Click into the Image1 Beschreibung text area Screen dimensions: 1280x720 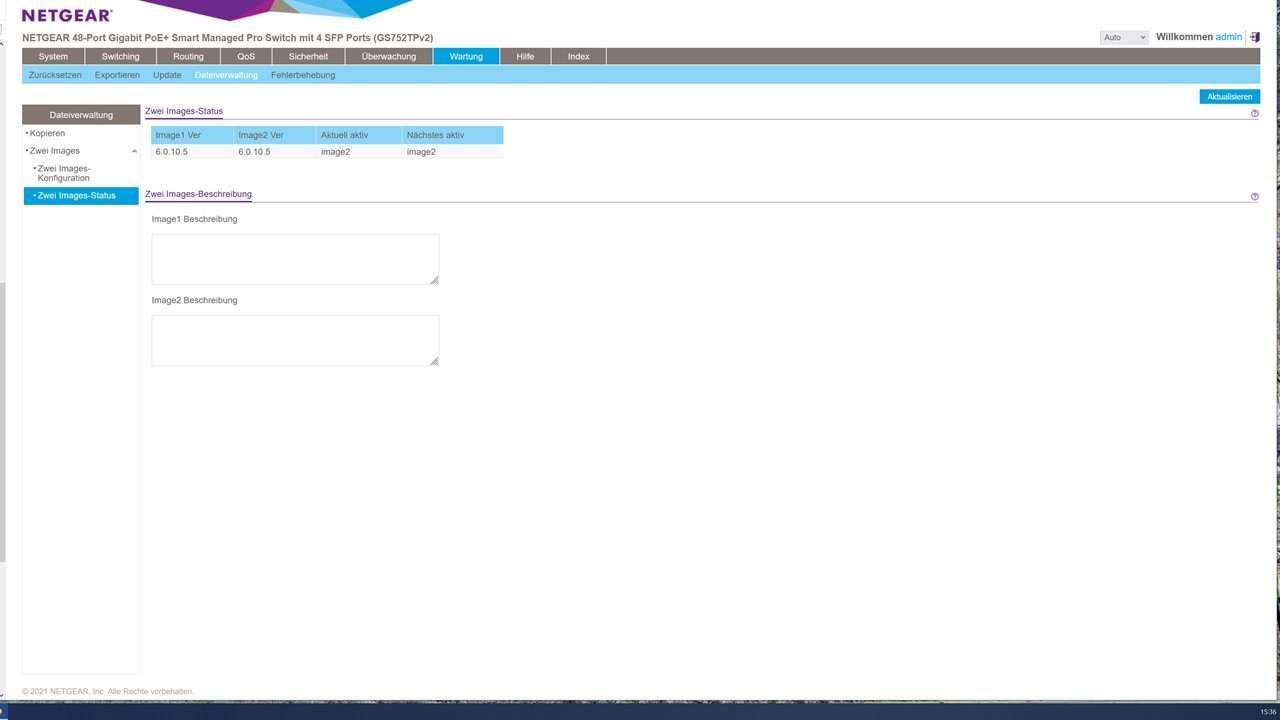pos(295,259)
